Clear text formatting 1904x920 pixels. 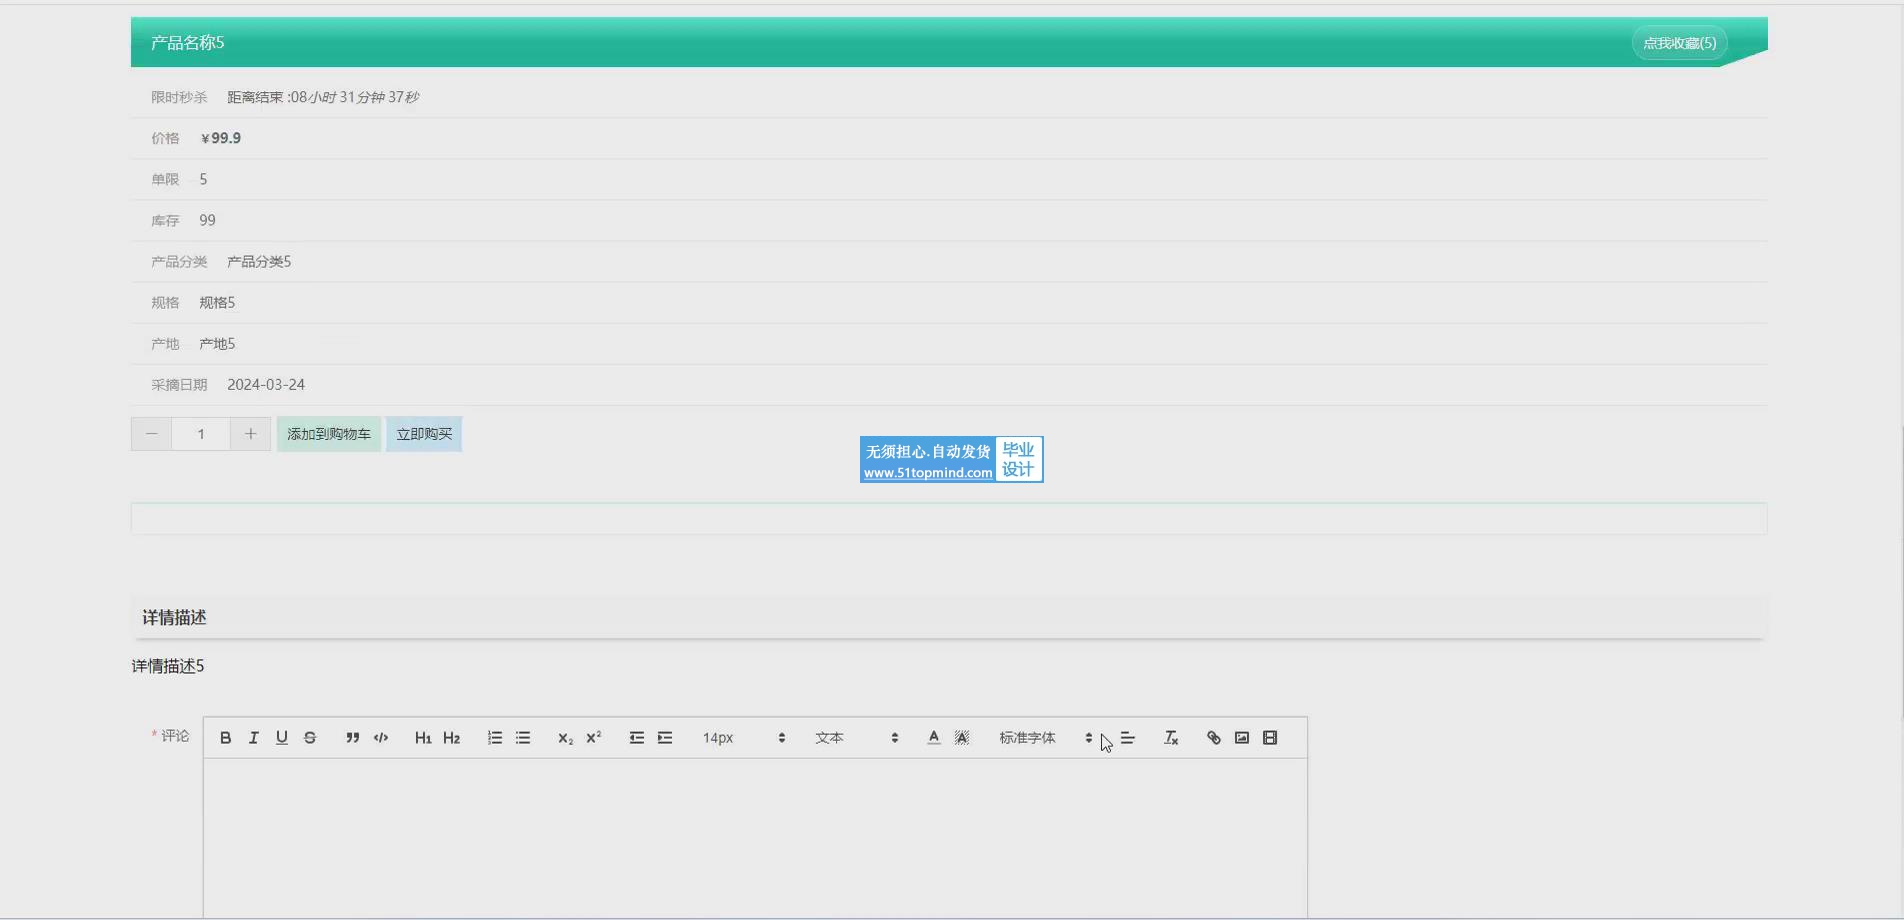[1171, 738]
